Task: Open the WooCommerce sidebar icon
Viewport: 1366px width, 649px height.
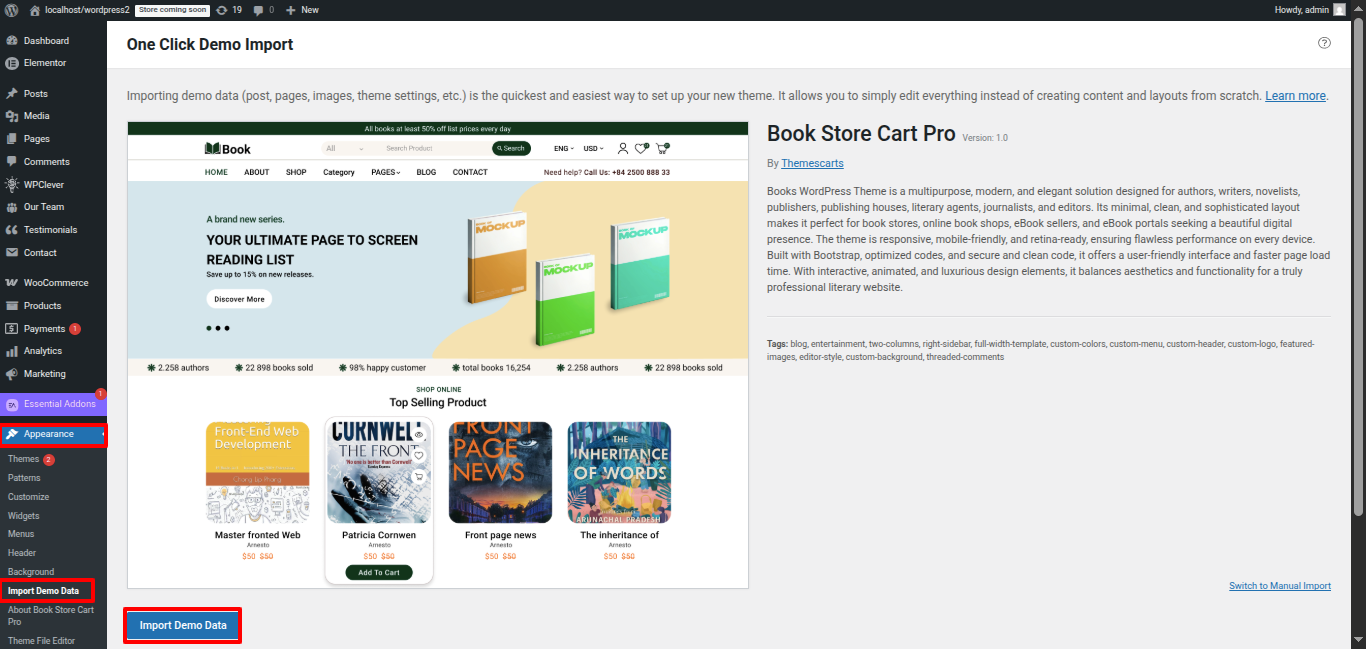Action: tap(12, 283)
